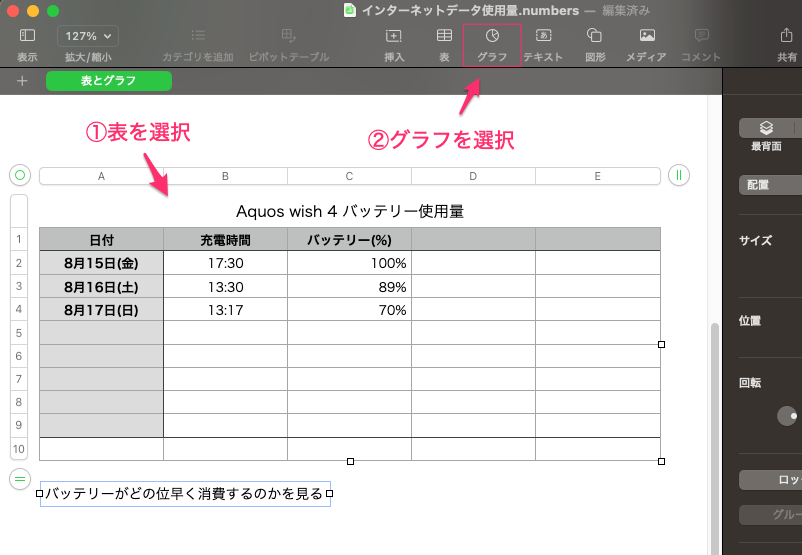Viewport: 802px width, 555px height.
Task: Click the 日付 header cell
Action: [101, 239]
